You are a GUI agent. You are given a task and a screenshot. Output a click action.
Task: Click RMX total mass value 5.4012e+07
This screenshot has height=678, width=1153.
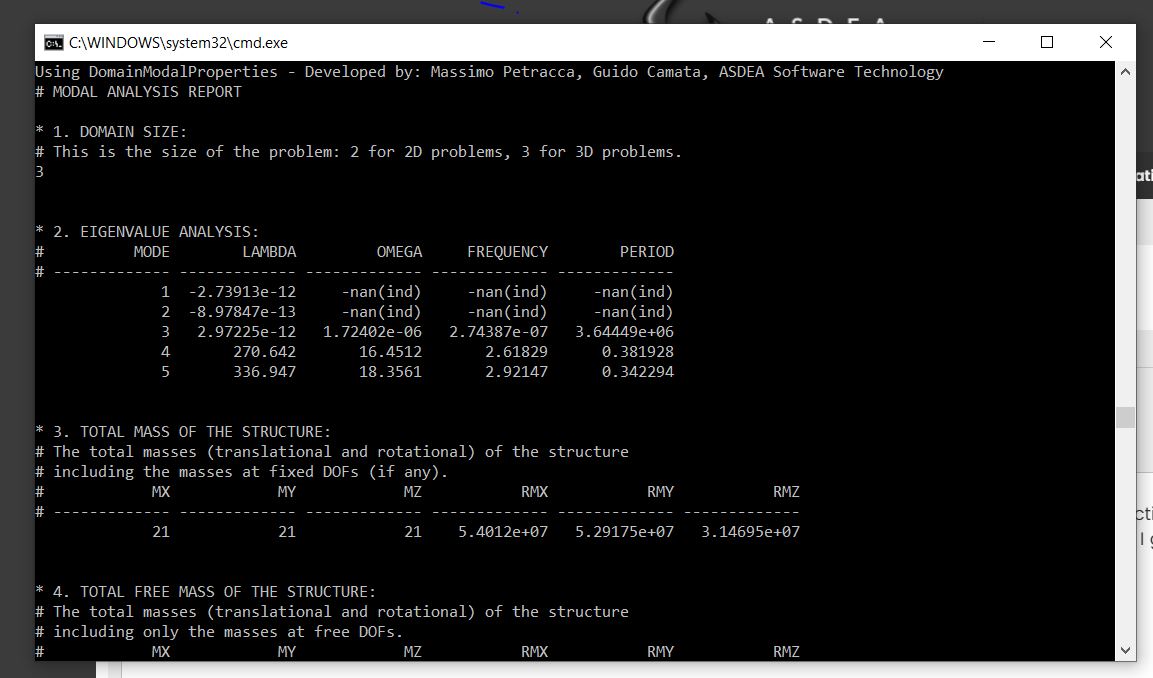503,532
